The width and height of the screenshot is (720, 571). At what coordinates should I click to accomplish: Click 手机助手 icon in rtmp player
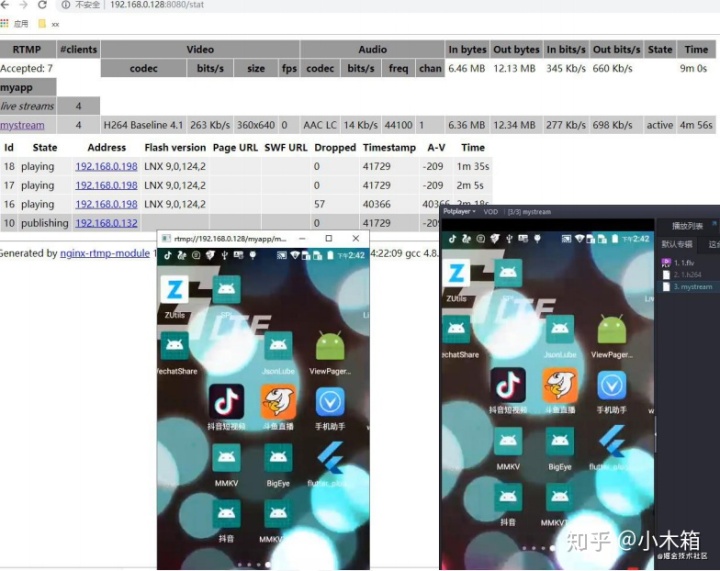coord(330,402)
